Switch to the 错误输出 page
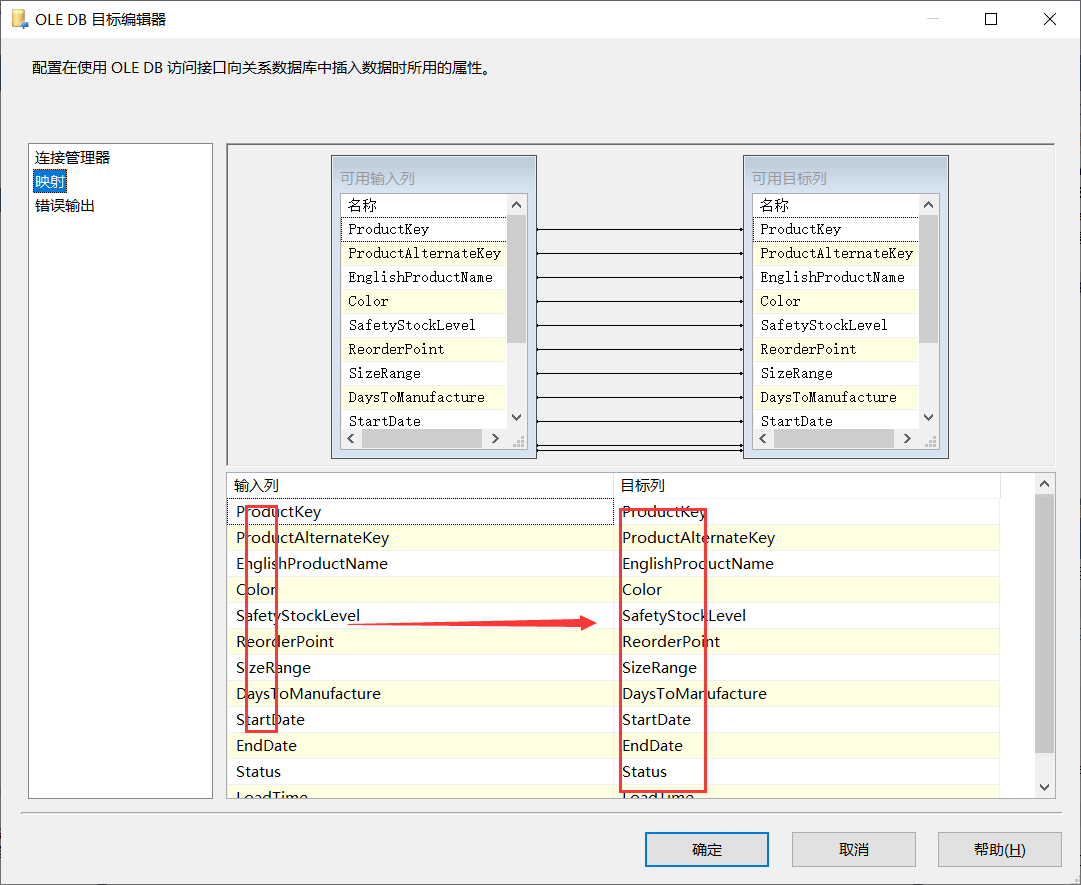The height and width of the screenshot is (885, 1081). click(x=65, y=205)
